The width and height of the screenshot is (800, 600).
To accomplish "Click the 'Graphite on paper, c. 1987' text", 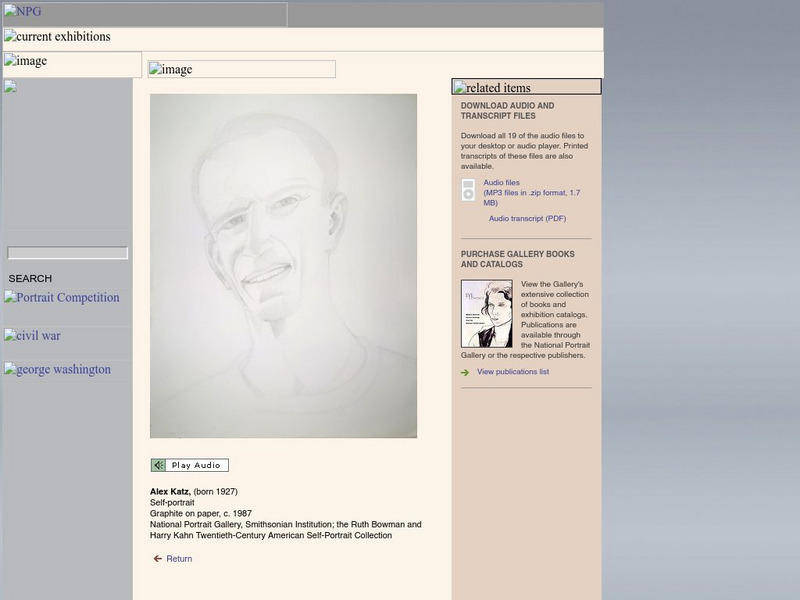I will [201, 513].
